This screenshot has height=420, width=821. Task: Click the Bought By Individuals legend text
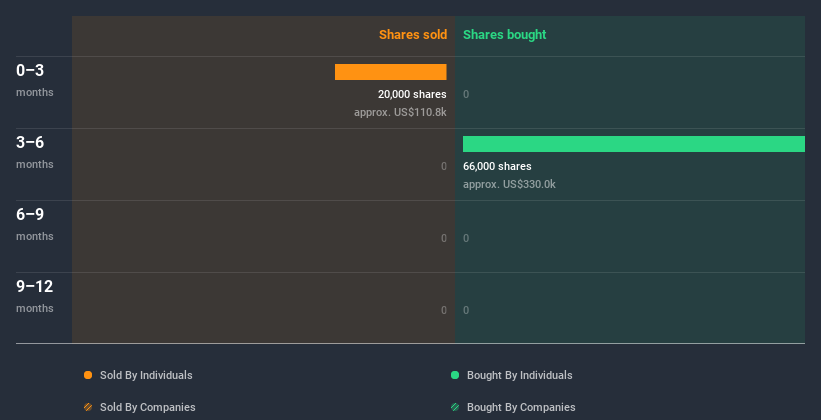[x=519, y=375]
